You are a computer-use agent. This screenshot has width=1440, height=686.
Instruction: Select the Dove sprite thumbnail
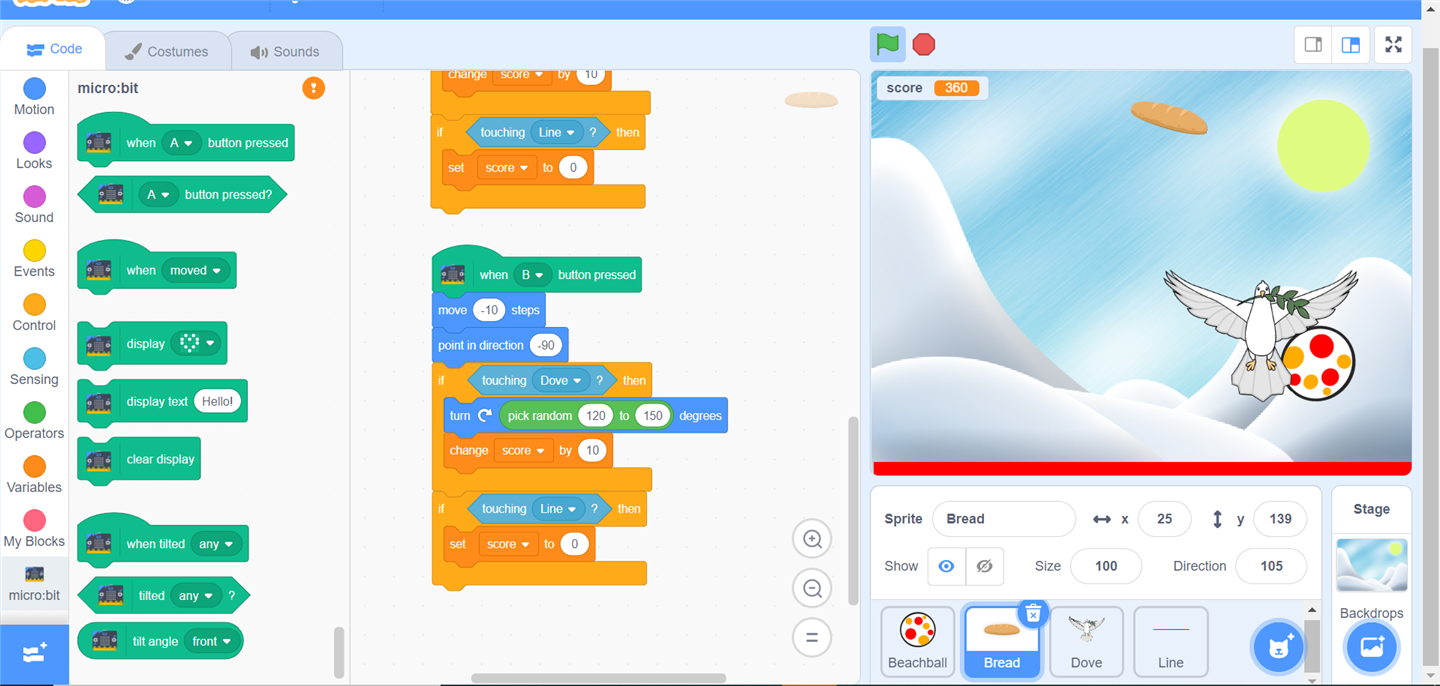(x=1086, y=640)
